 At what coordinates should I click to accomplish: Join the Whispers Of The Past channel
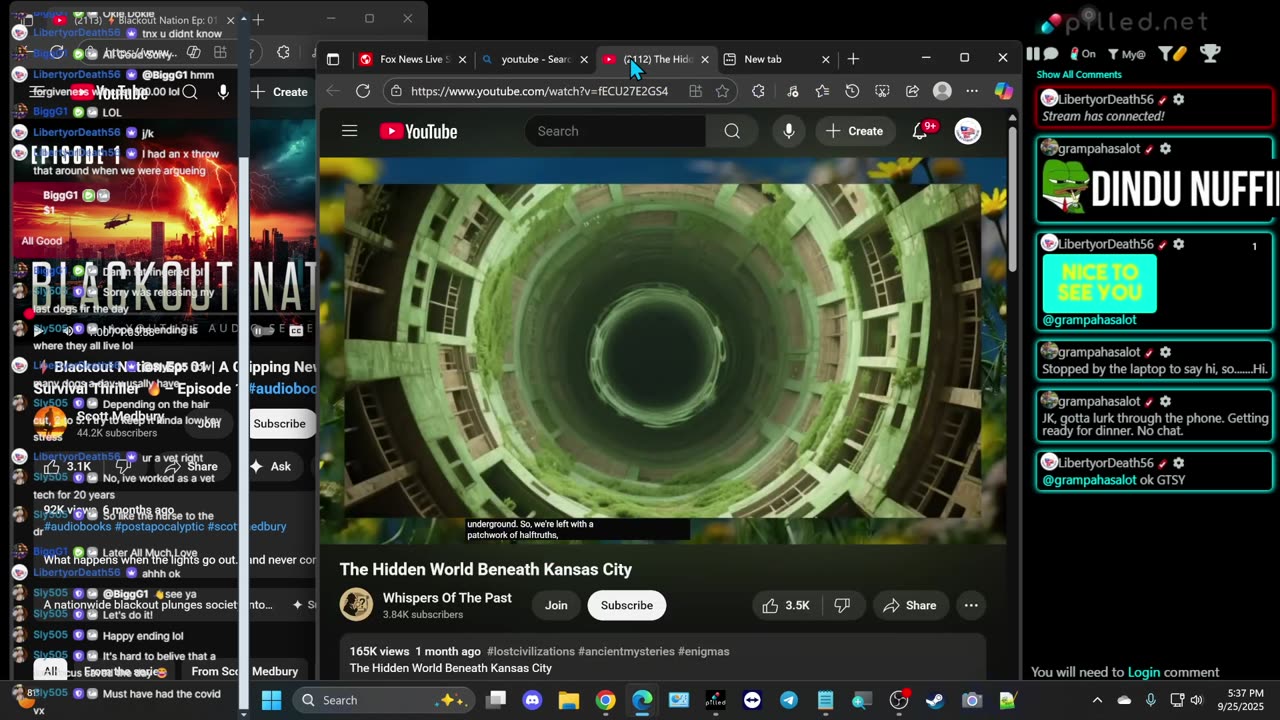click(x=556, y=605)
